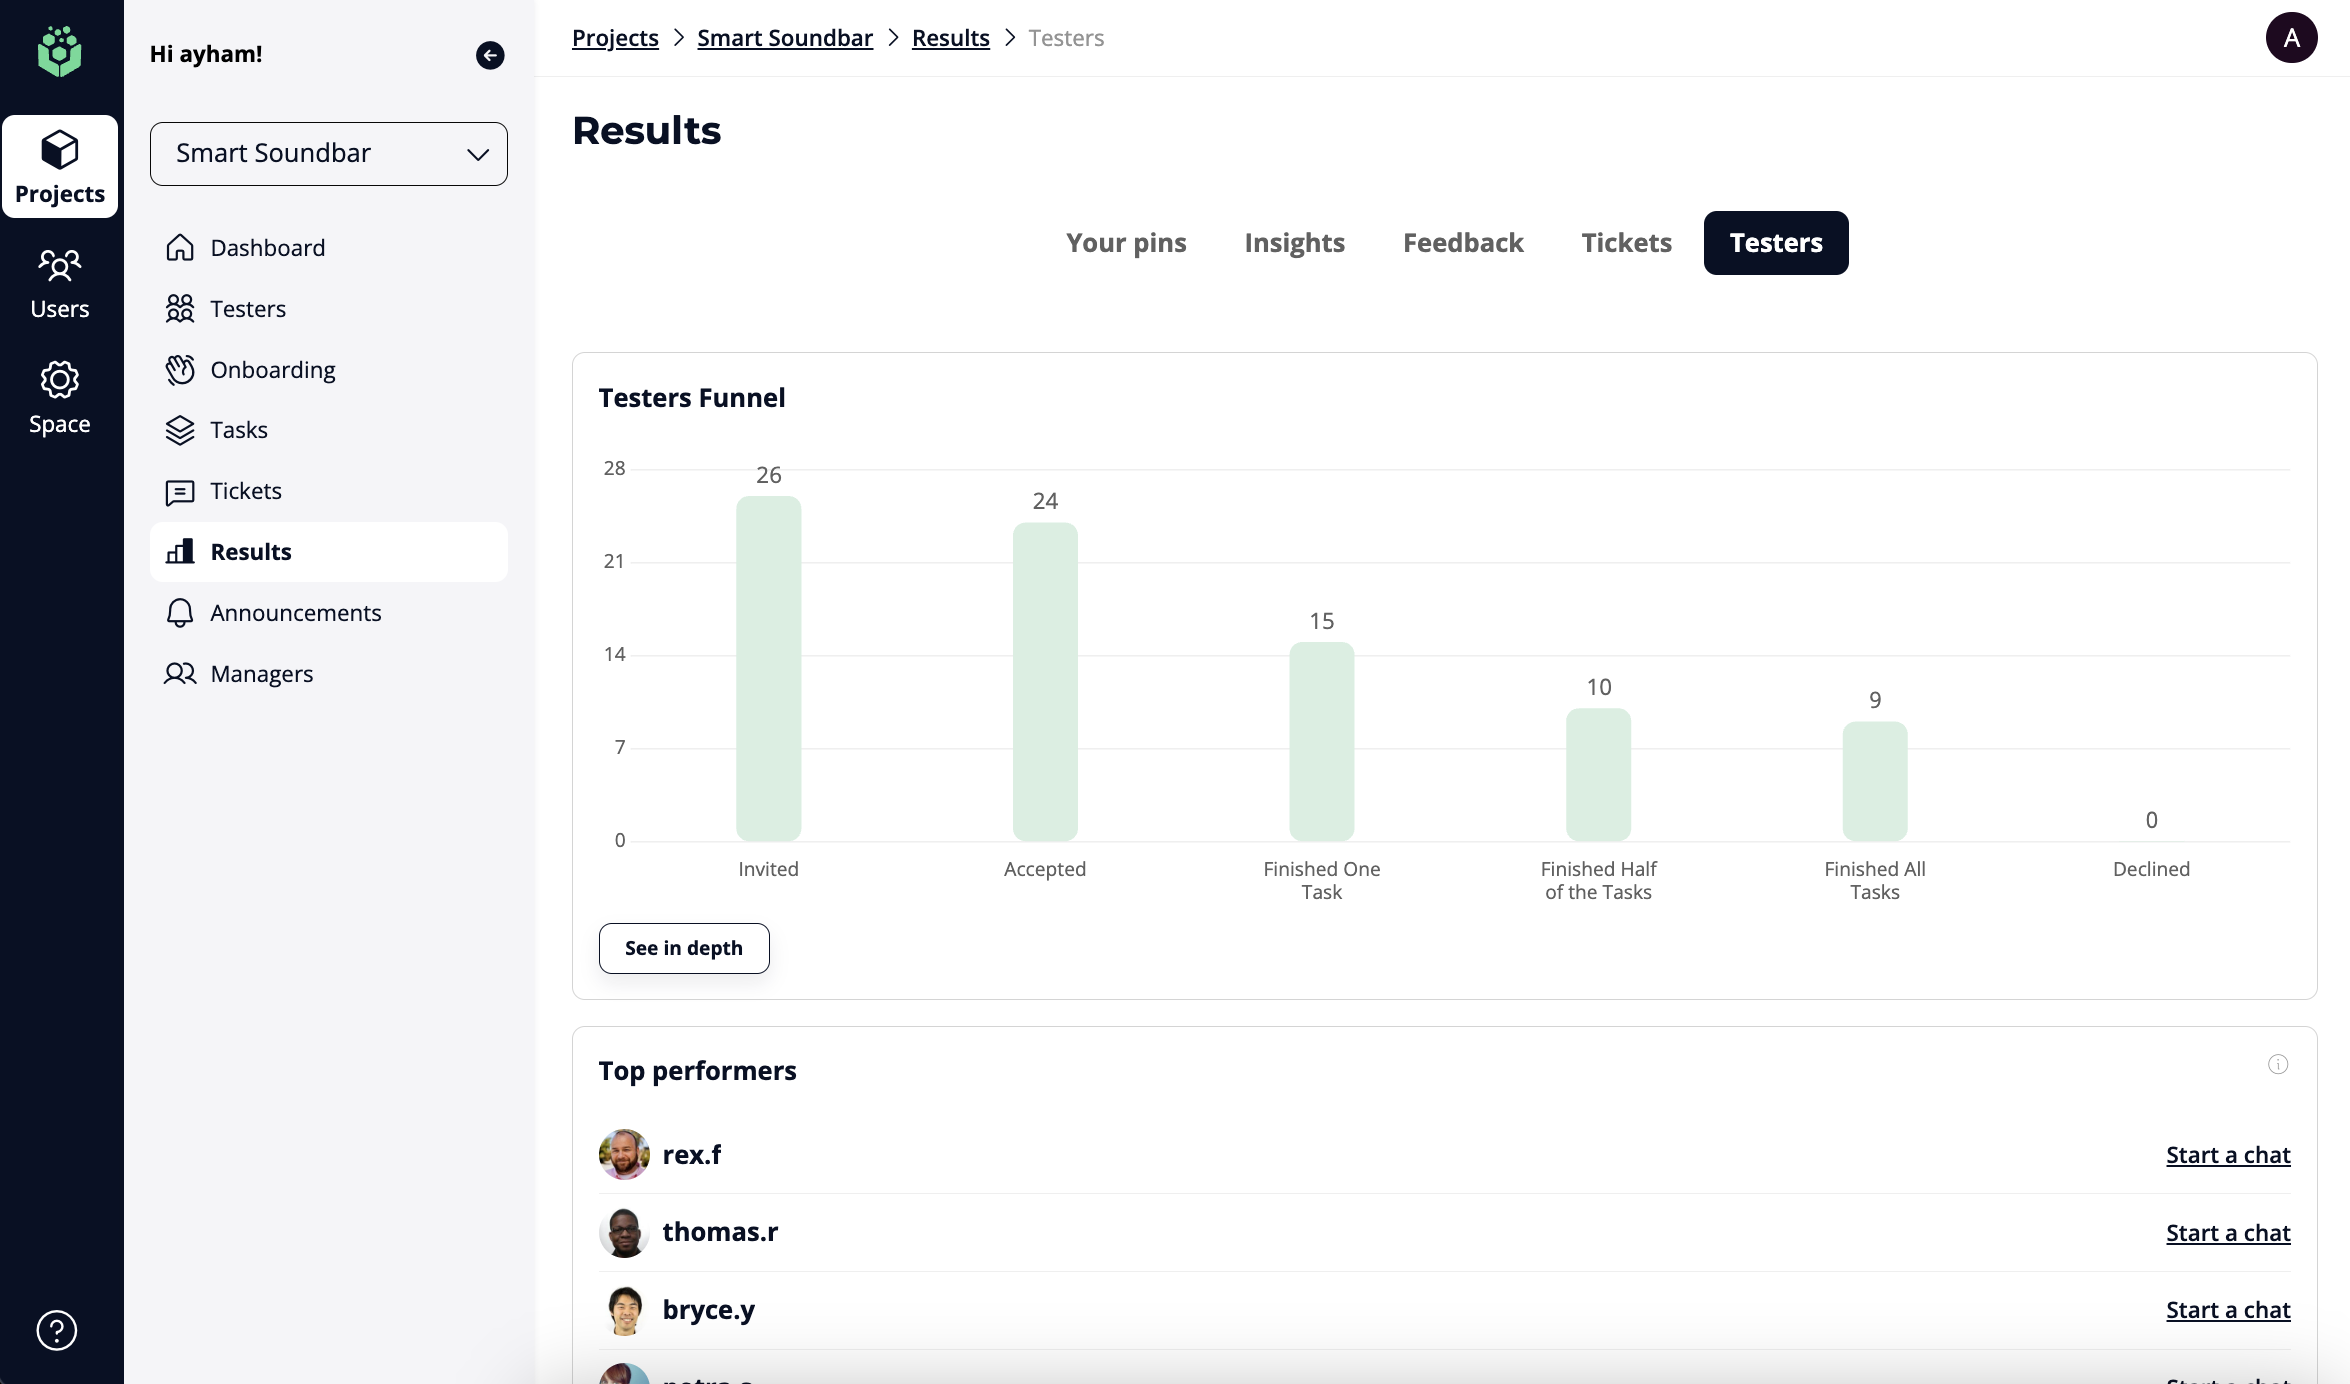Click the Top performers info icon
The height and width of the screenshot is (1384, 2350).
(x=2278, y=1064)
